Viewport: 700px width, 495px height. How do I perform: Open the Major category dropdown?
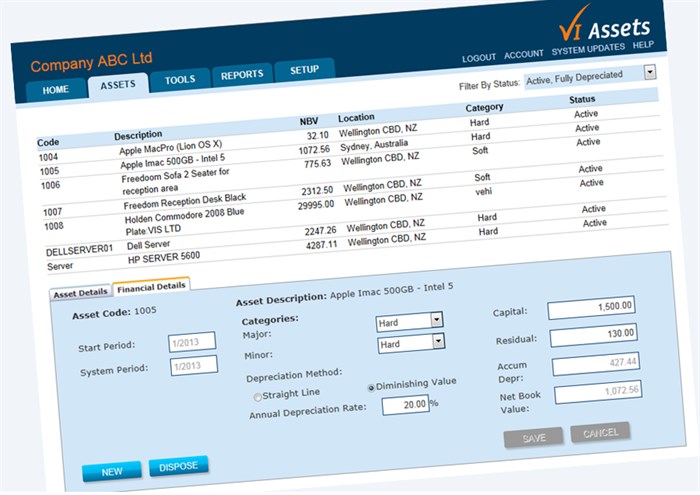click(437, 319)
